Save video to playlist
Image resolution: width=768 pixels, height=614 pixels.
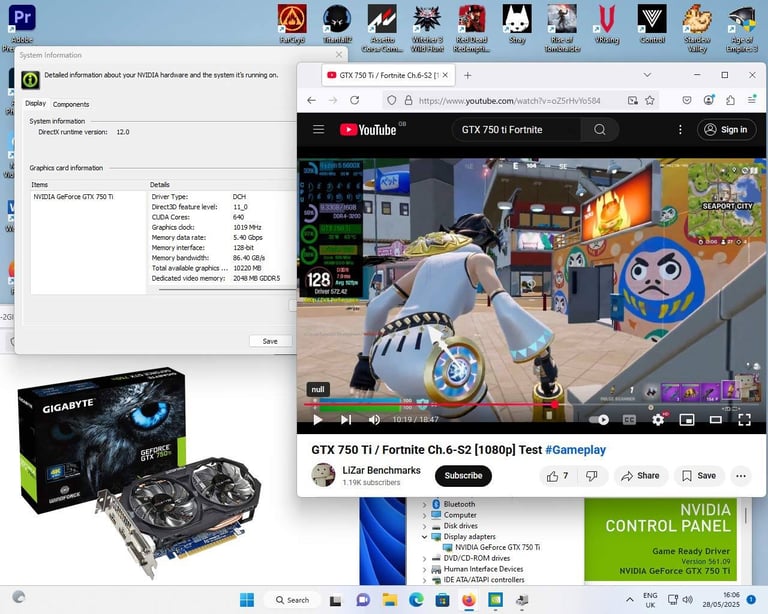[699, 475]
